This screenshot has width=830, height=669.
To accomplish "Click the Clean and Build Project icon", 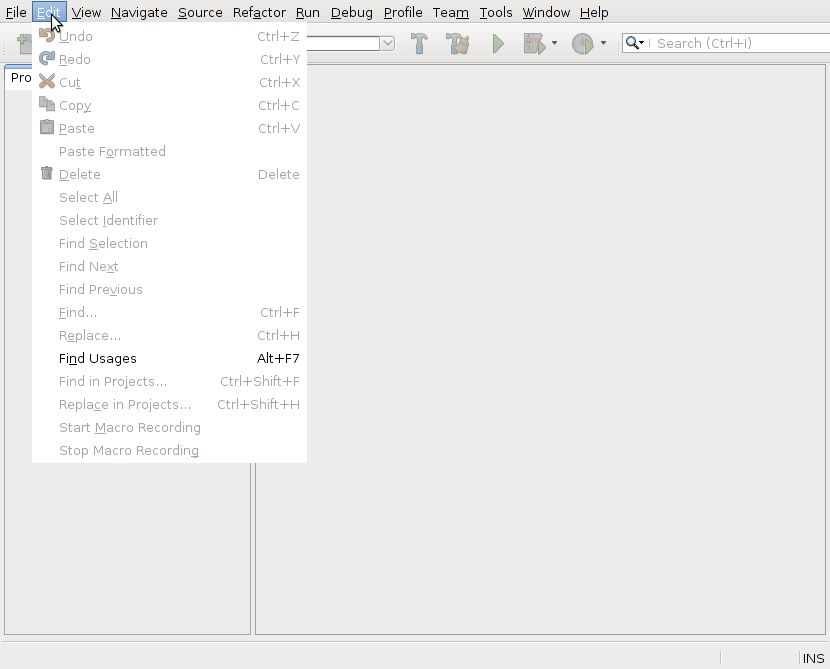I will coord(457,43).
